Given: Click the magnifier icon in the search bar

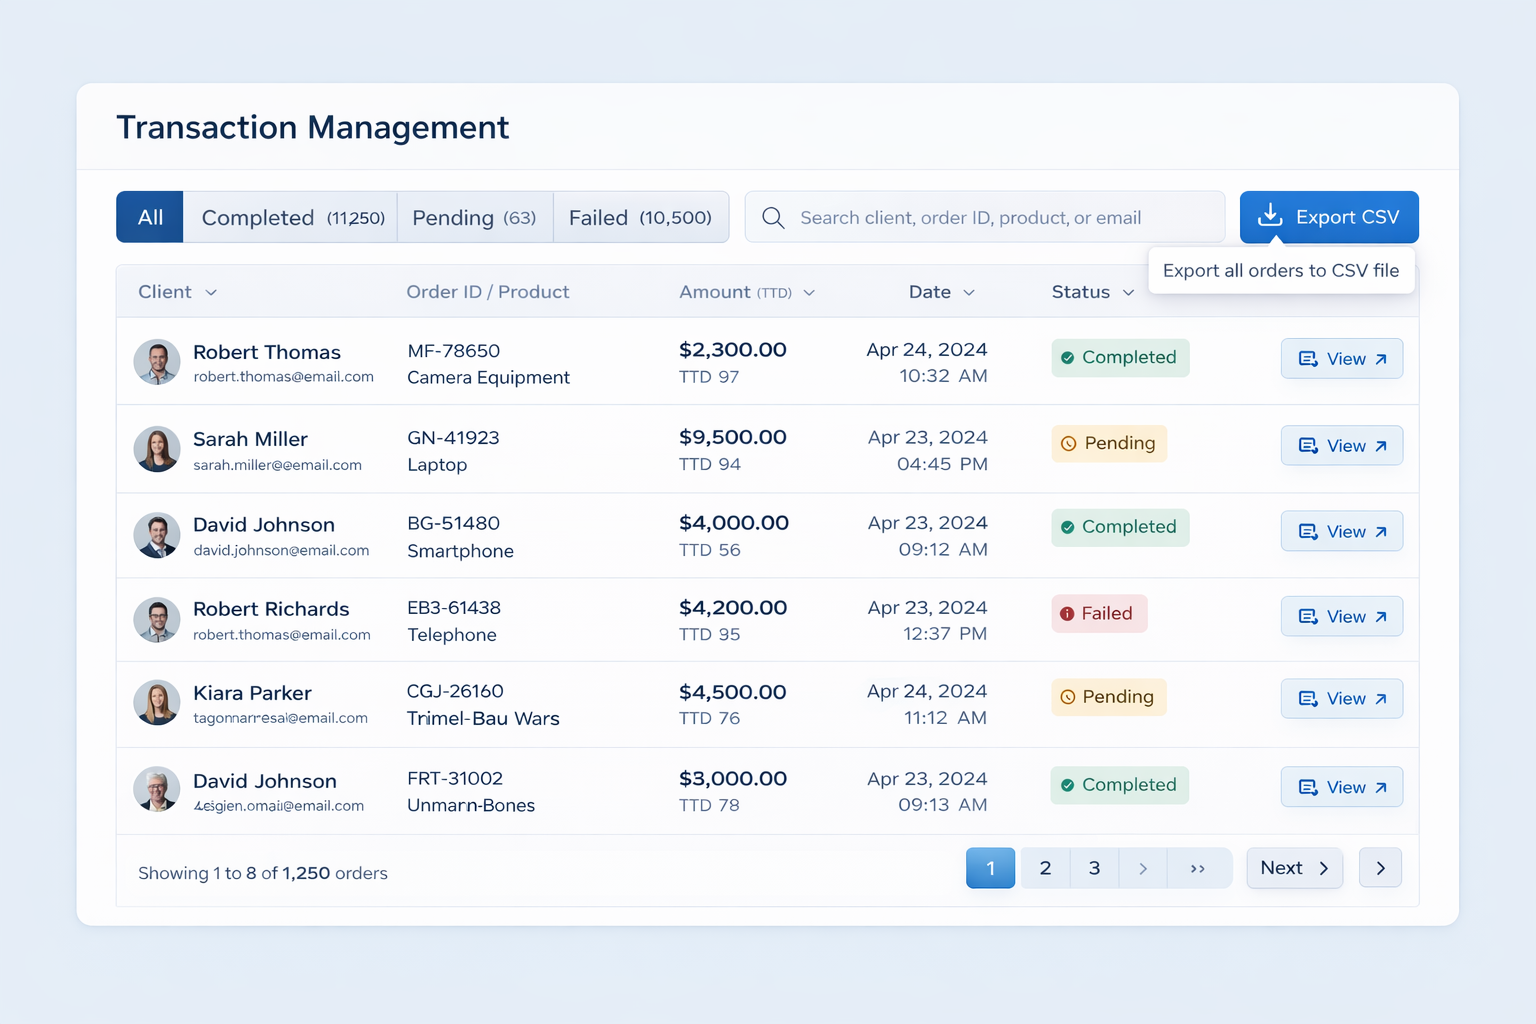Looking at the screenshot, I should (772, 217).
